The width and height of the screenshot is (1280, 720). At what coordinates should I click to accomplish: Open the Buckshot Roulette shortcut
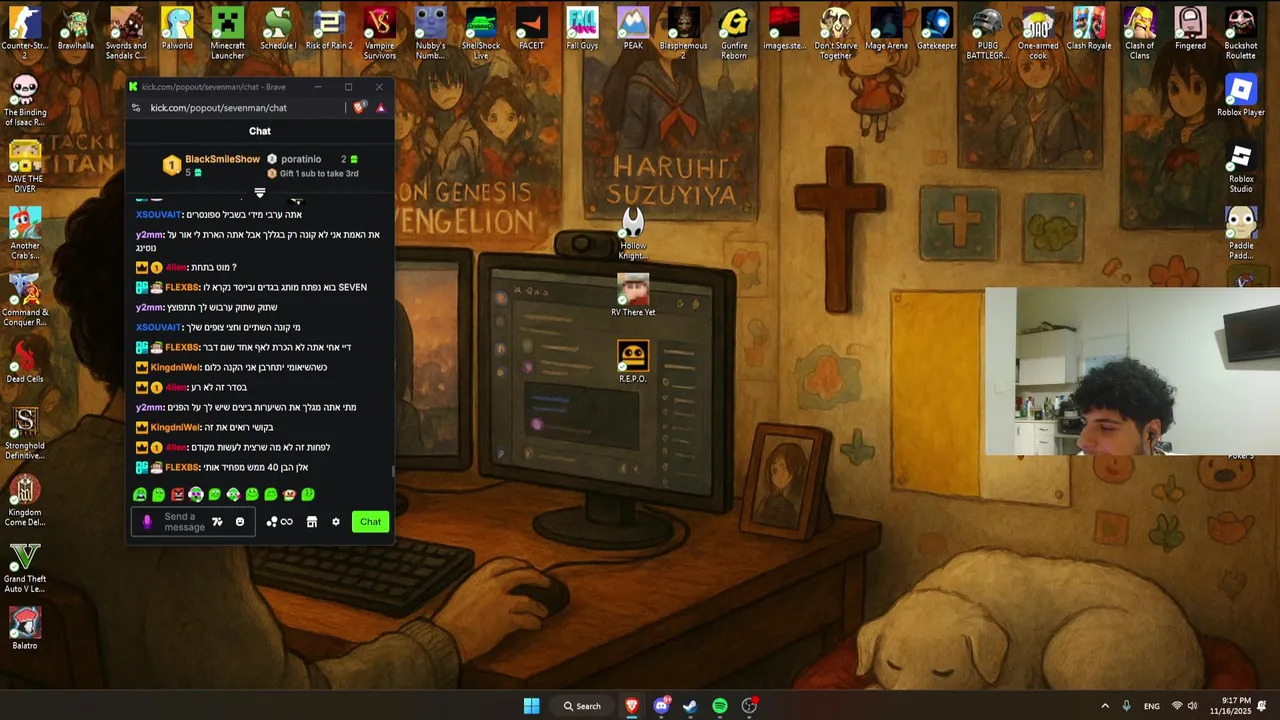1241,32
